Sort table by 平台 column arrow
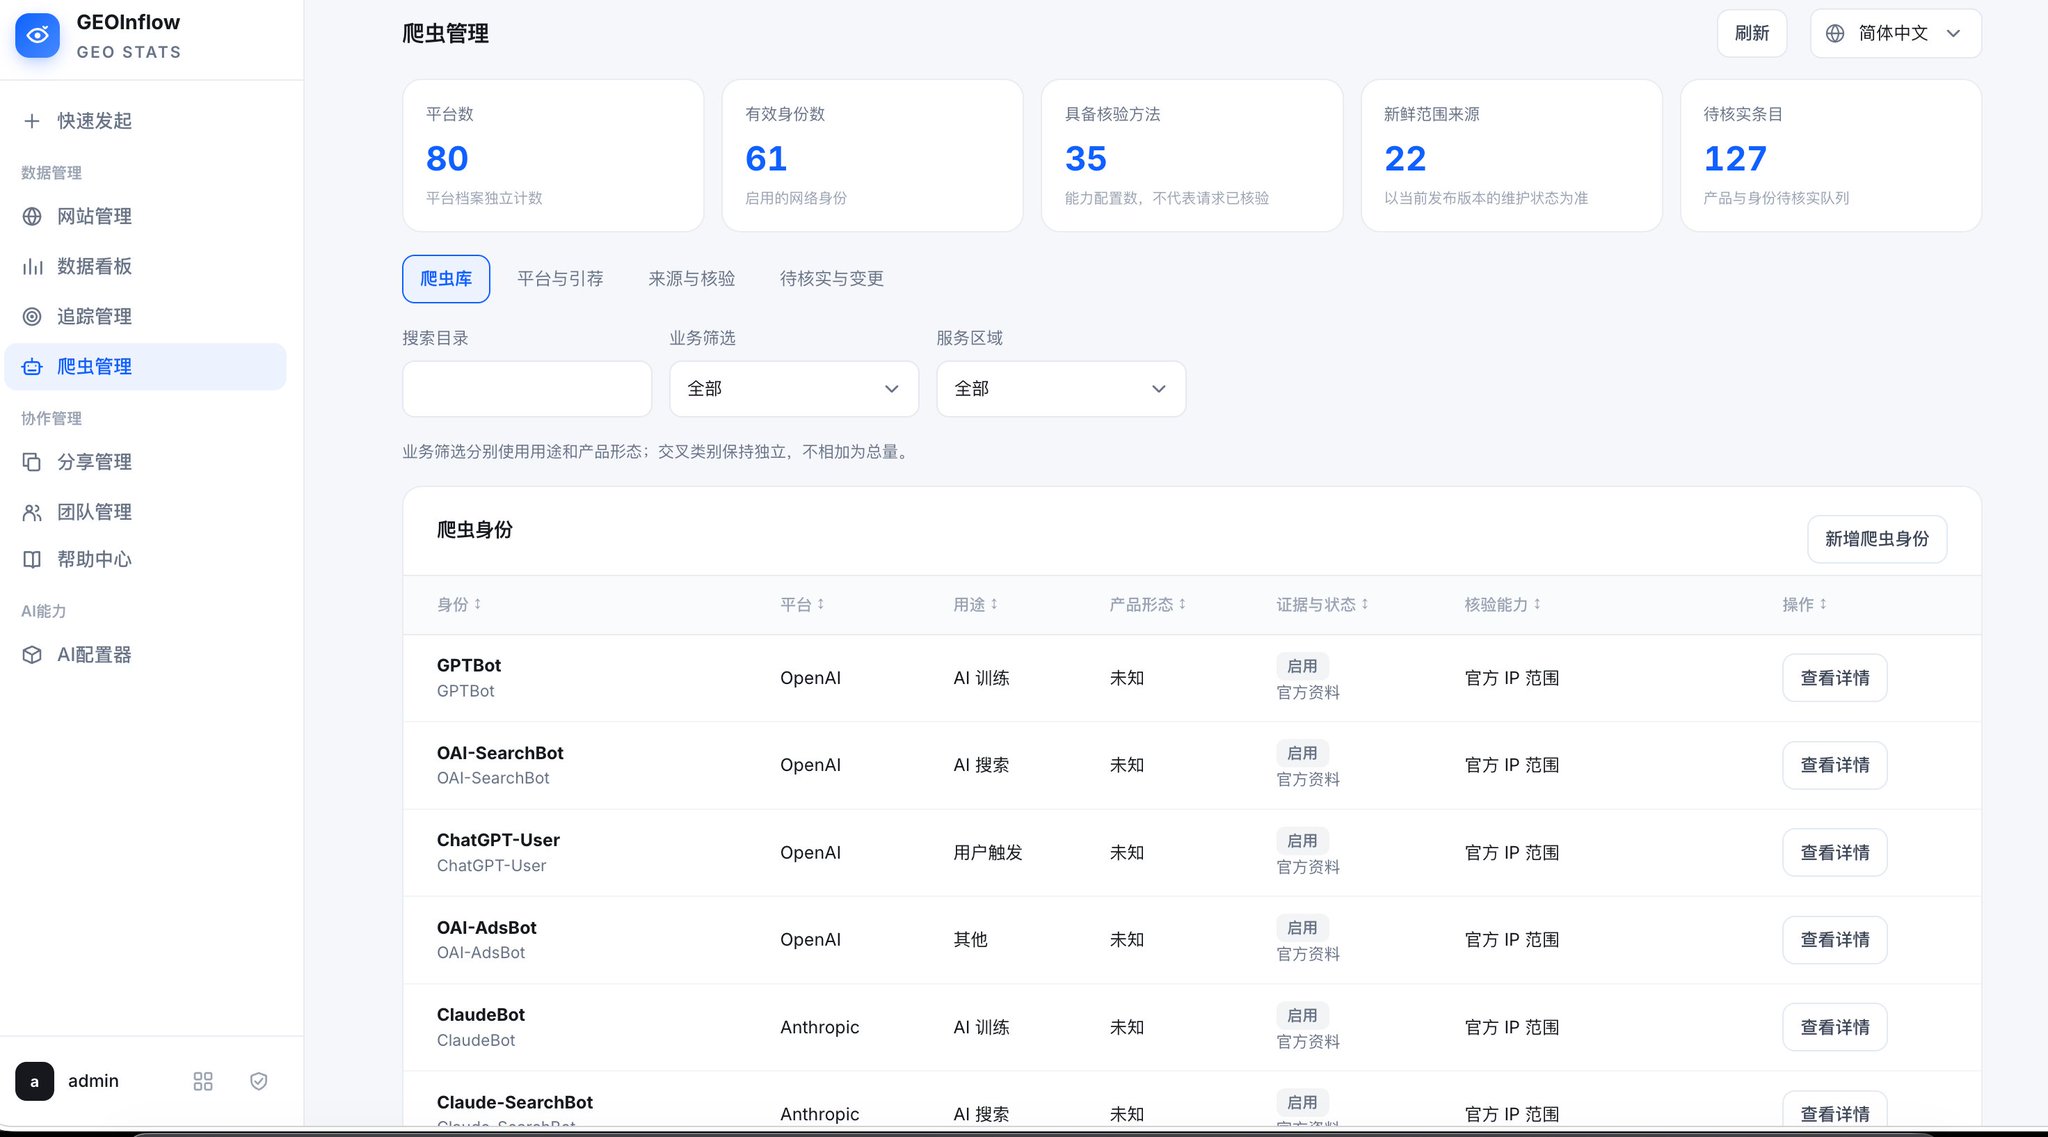 pos(820,604)
